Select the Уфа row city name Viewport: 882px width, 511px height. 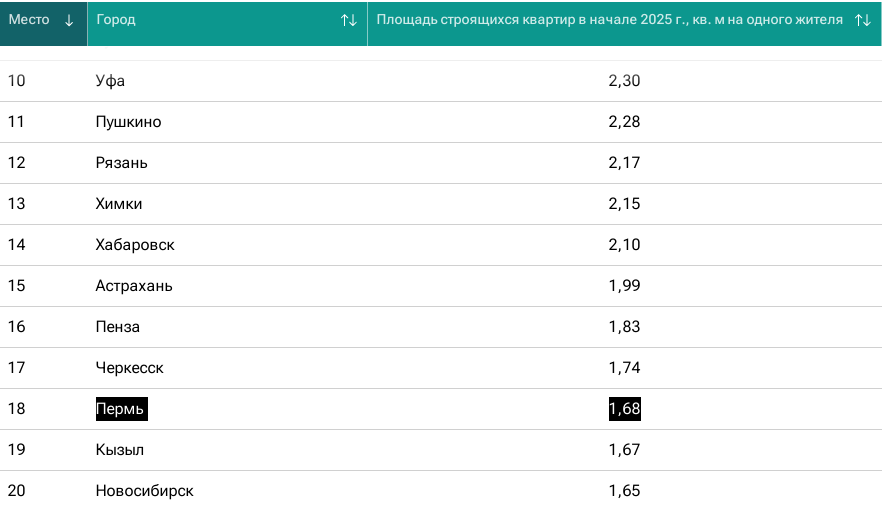(110, 81)
